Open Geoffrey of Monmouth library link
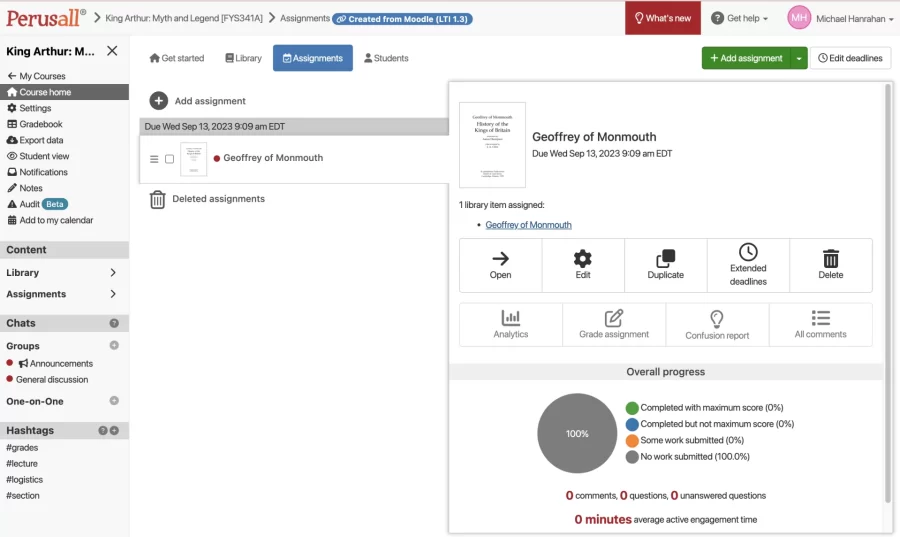This screenshot has height=537, width=900. click(x=528, y=225)
